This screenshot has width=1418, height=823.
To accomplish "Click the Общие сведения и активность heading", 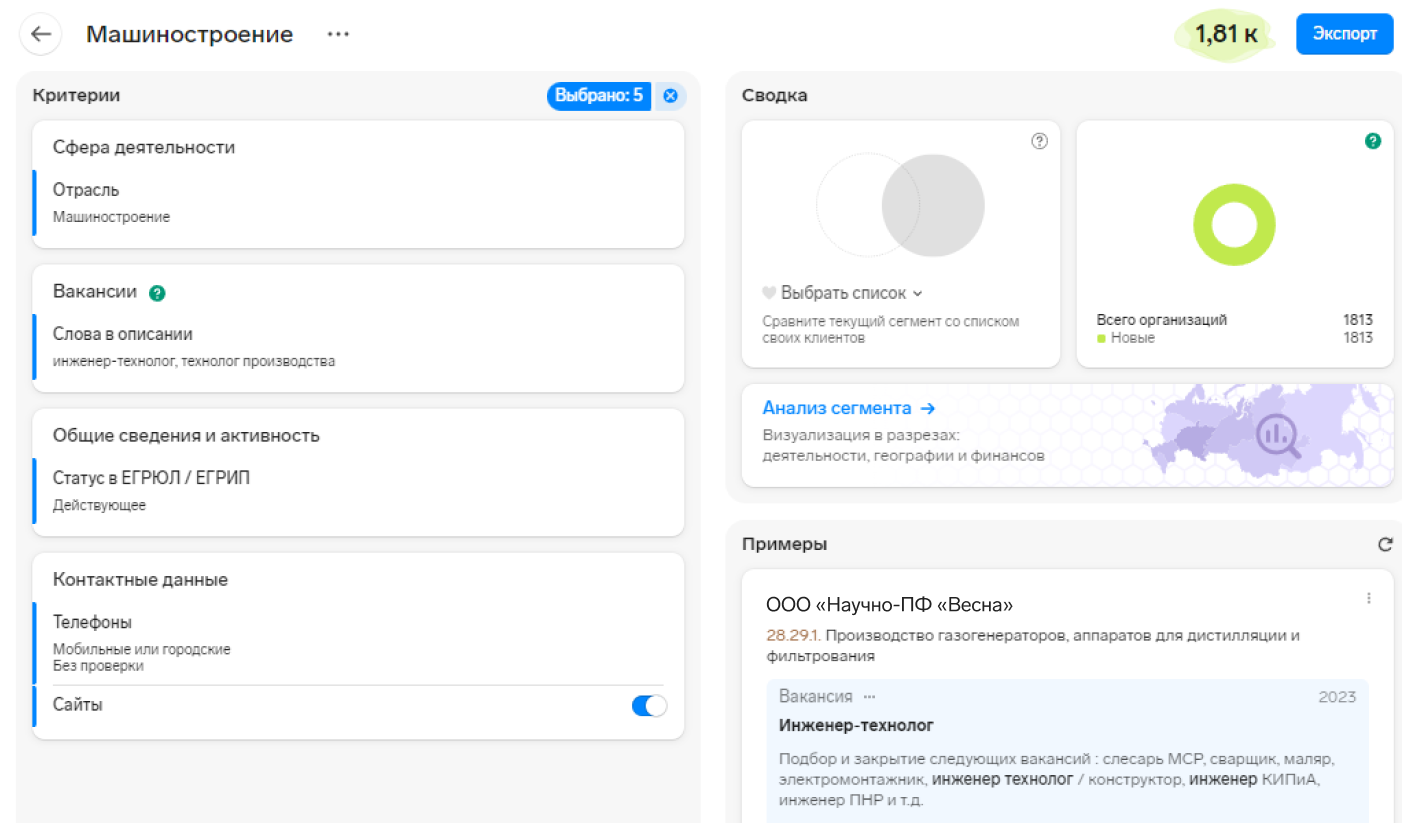I will (186, 436).
